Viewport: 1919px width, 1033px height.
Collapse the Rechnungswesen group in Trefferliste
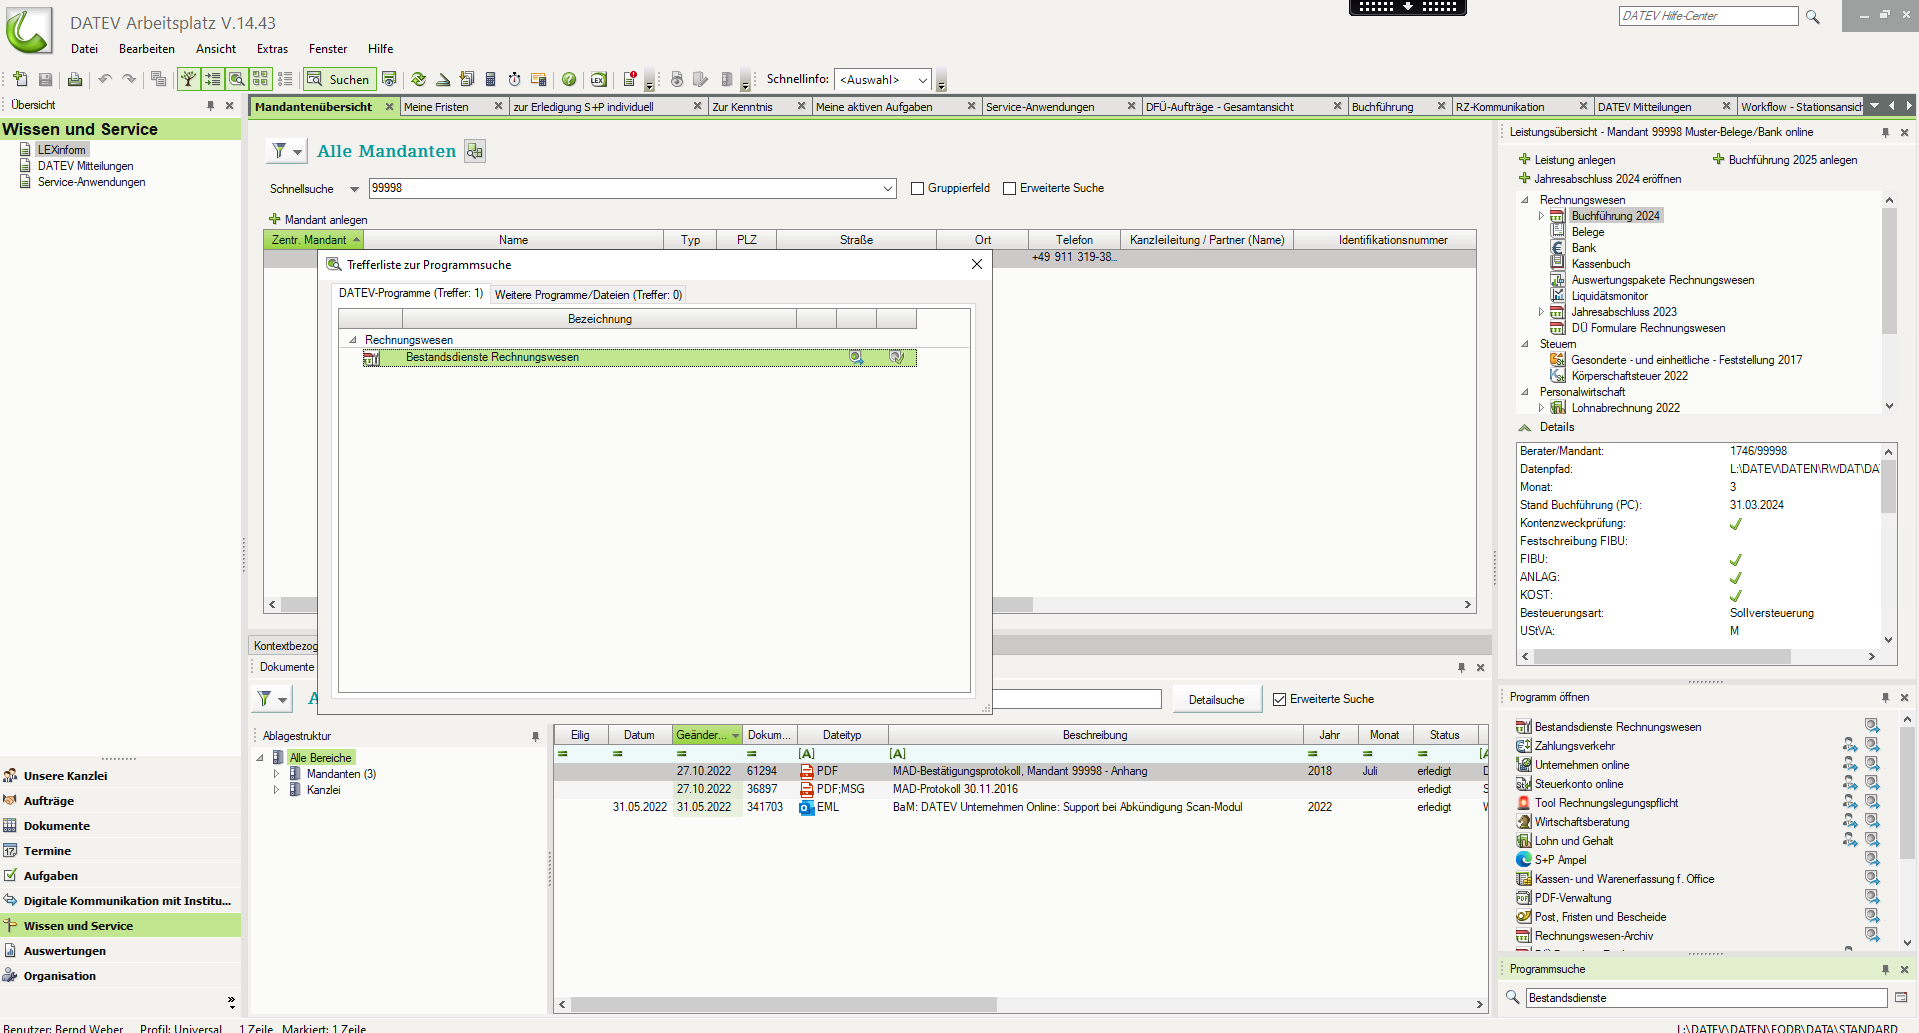click(352, 340)
